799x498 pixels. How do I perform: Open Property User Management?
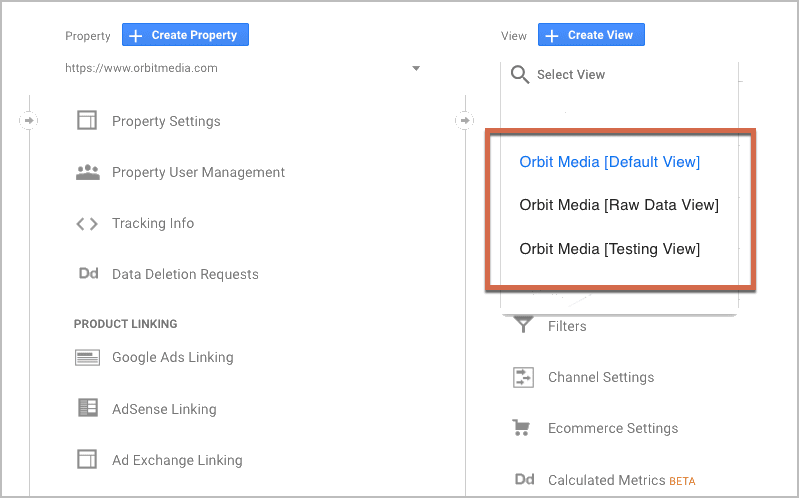pos(198,172)
